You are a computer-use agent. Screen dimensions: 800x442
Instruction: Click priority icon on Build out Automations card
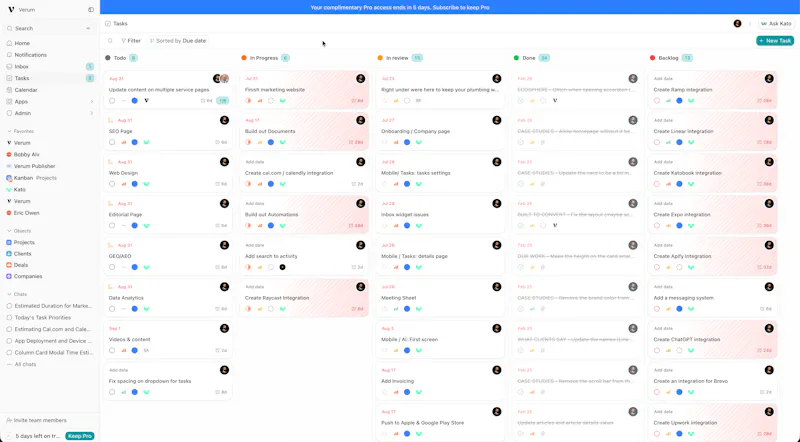(260, 226)
